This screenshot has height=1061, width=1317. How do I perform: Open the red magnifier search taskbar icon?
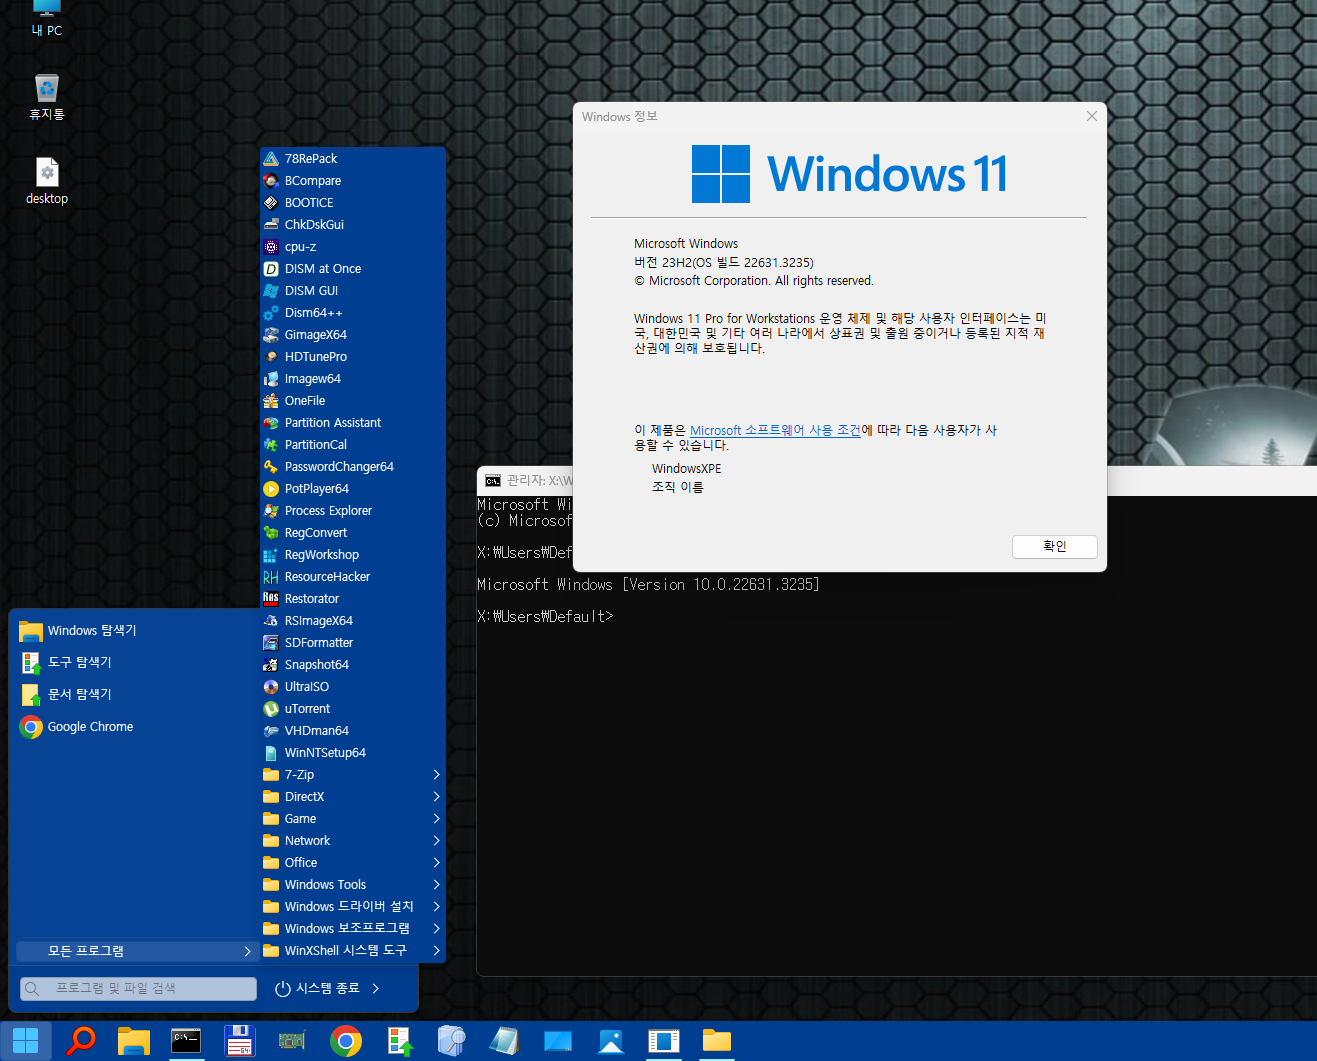[x=80, y=1041]
